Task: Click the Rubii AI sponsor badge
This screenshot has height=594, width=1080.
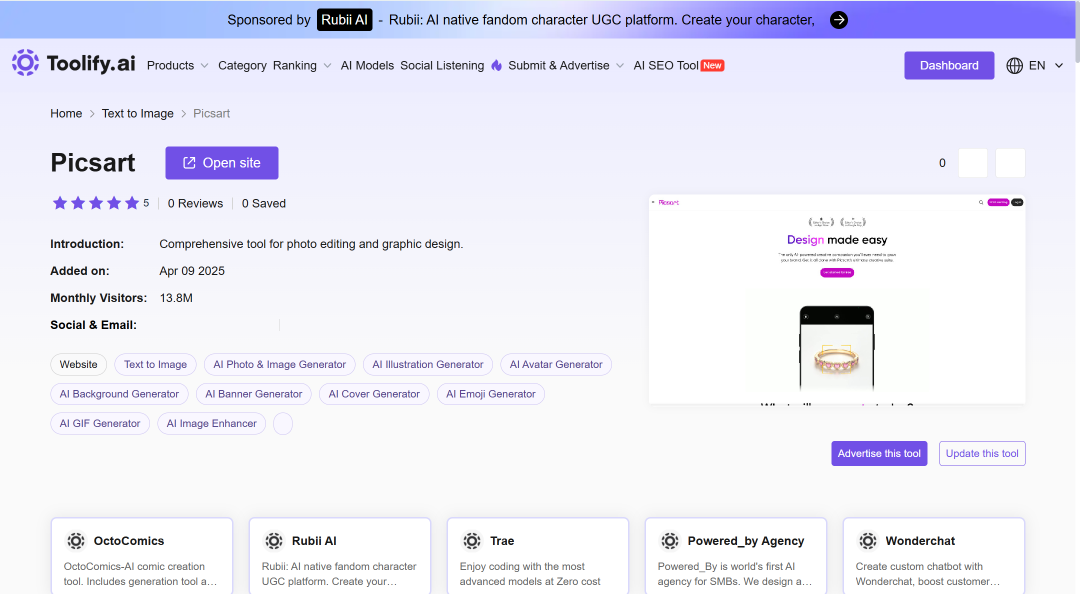Action: [x=344, y=20]
